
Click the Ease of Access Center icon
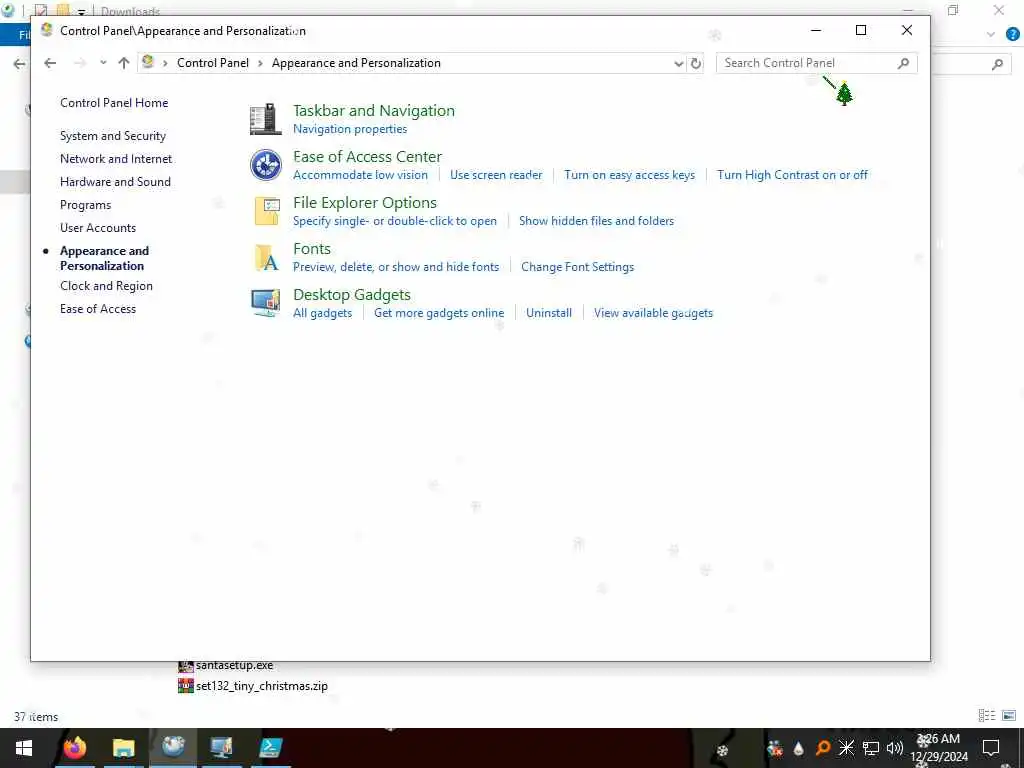coord(266,165)
